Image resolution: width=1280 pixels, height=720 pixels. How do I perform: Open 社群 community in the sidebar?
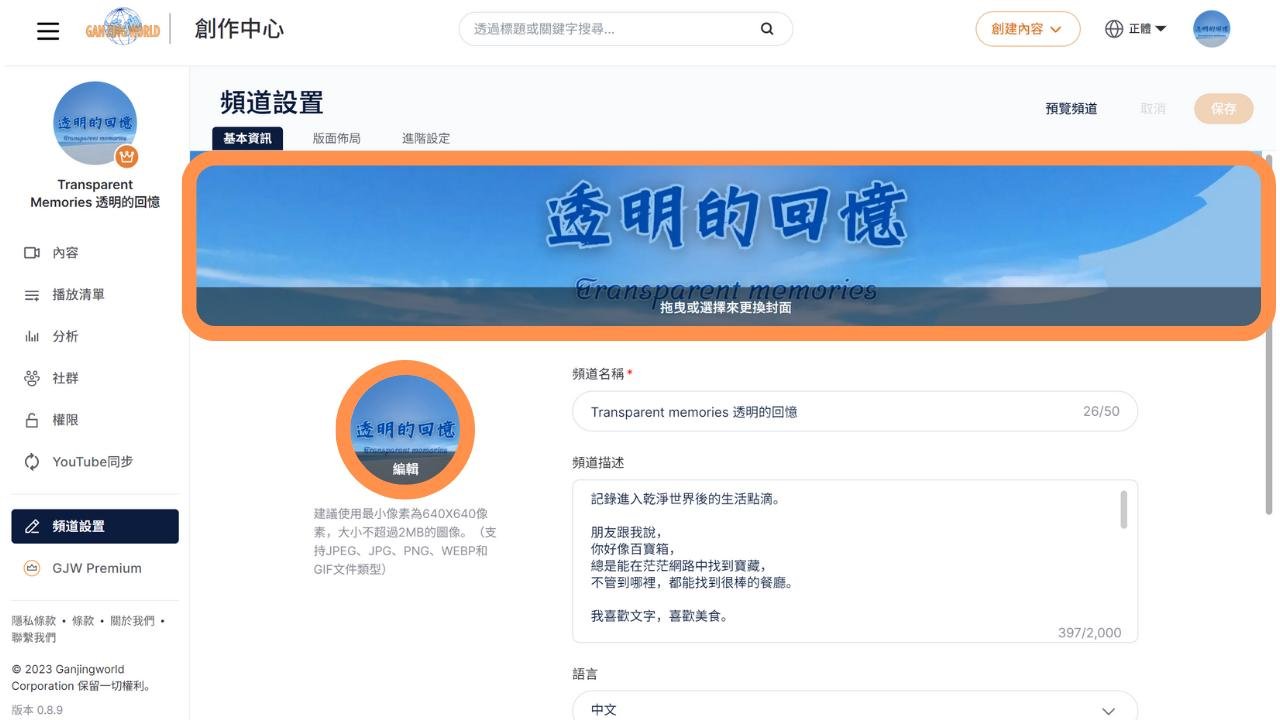[65, 378]
